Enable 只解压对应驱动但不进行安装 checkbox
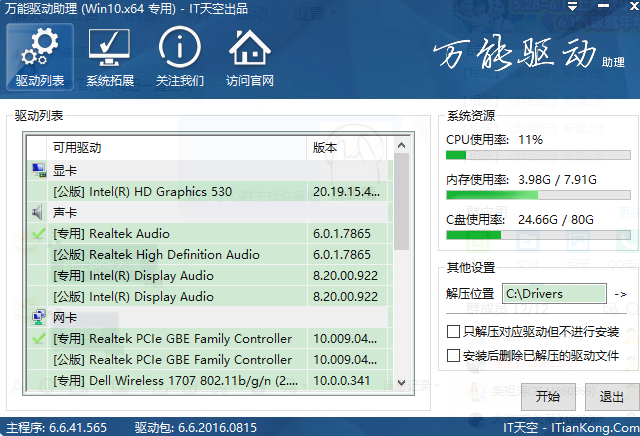The image size is (640, 436). coord(453,331)
